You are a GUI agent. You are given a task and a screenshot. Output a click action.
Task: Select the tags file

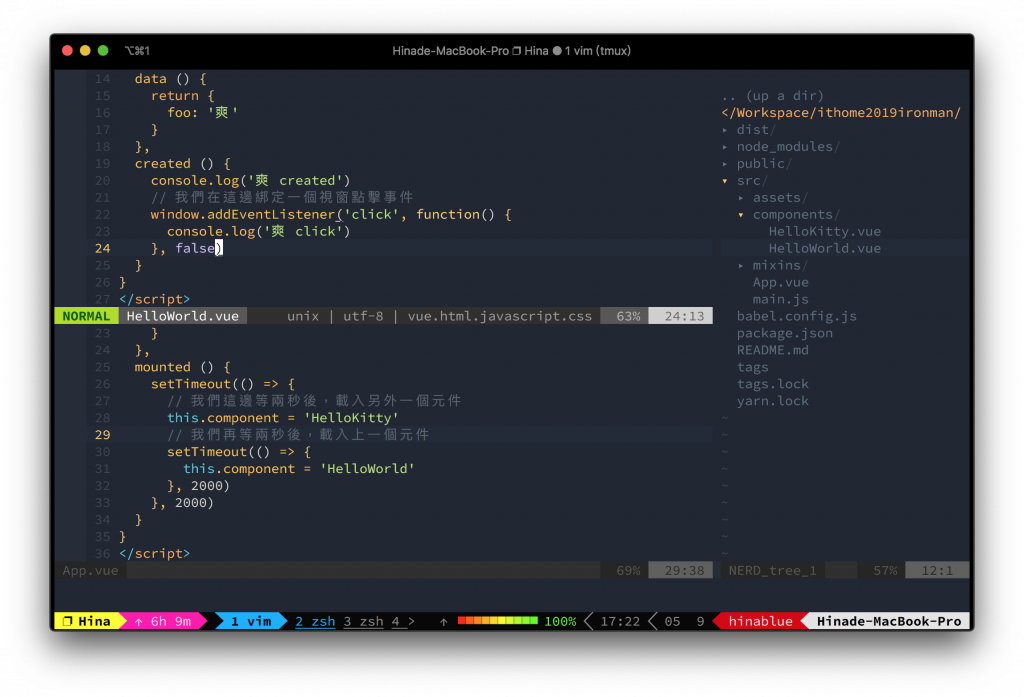752,367
